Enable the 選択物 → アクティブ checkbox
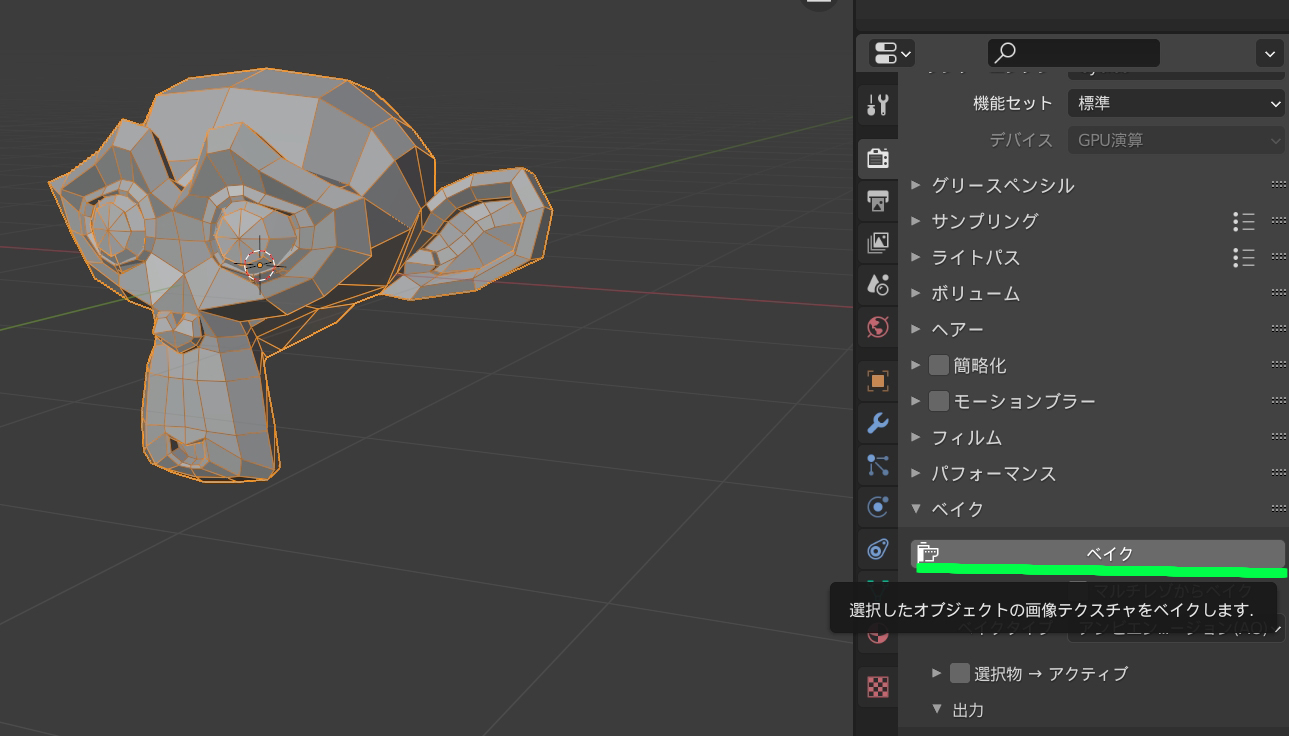1289x736 pixels. [960, 673]
